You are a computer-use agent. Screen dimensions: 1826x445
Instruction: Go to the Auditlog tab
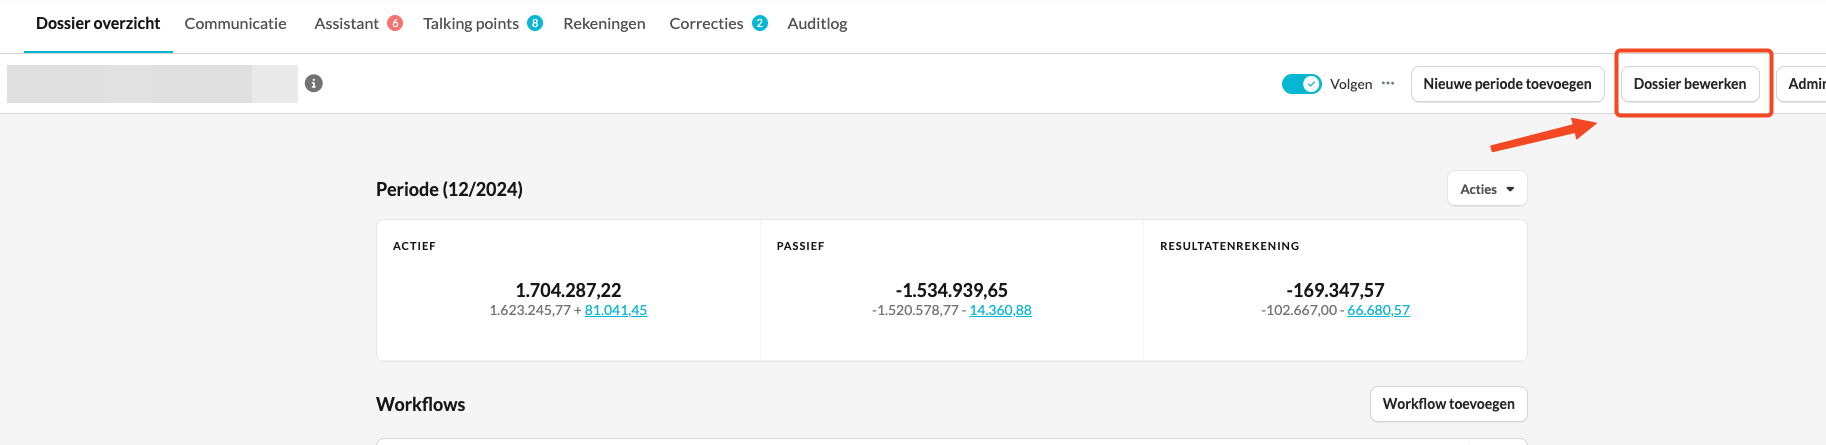click(x=817, y=23)
